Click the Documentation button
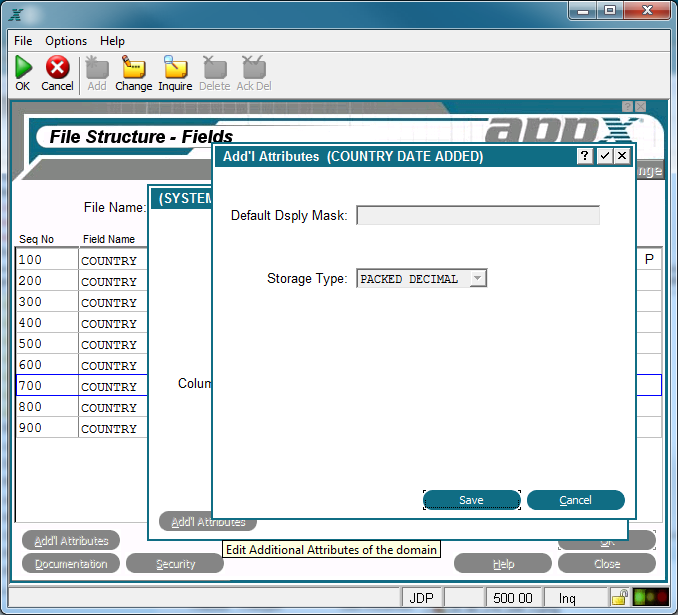The image size is (678, 615). [x=71, y=564]
